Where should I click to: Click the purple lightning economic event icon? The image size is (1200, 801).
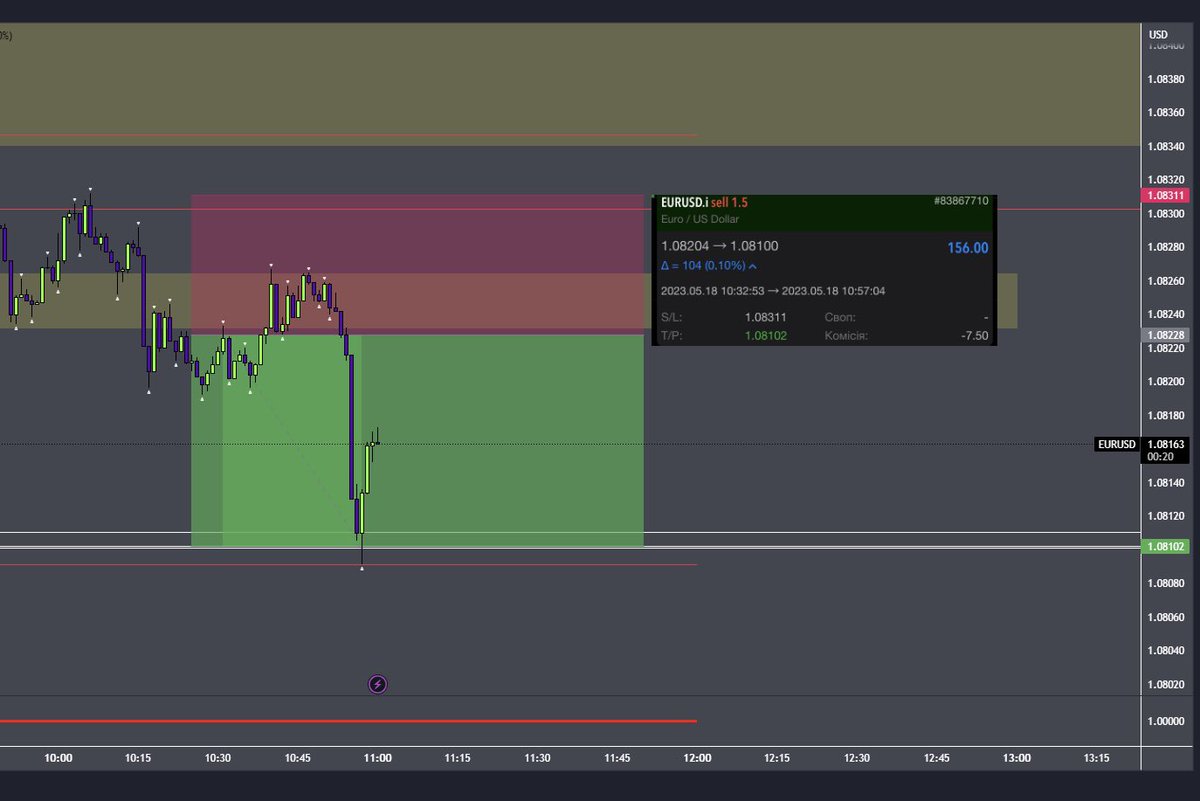click(377, 684)
